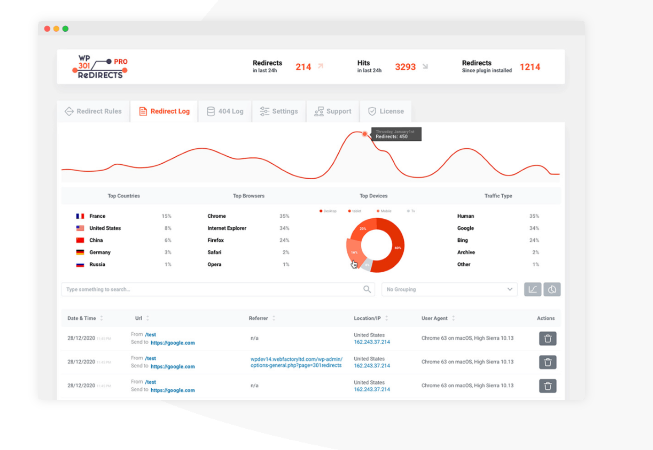This screenshot has width=653, height=450.
Task: Click the 'Bing' traffic type row
Action: pyautogui.click(x=498, y=240)
